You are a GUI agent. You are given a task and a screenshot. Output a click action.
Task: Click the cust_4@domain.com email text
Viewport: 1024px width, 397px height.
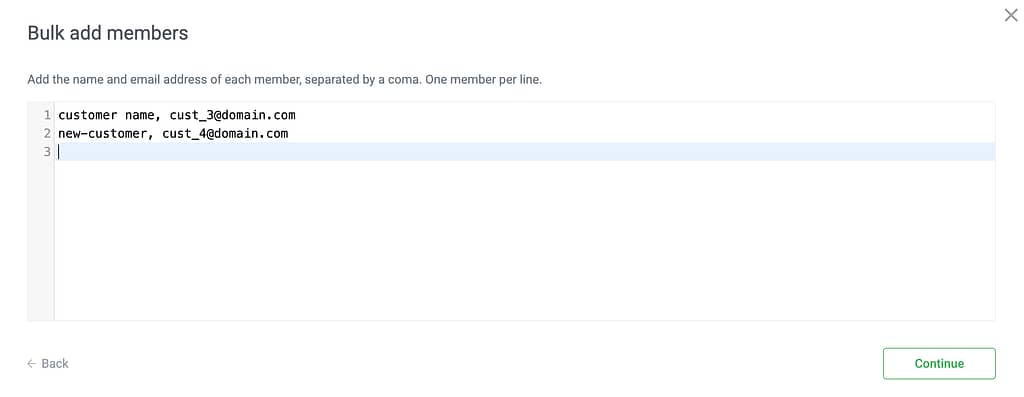[225, 134]
